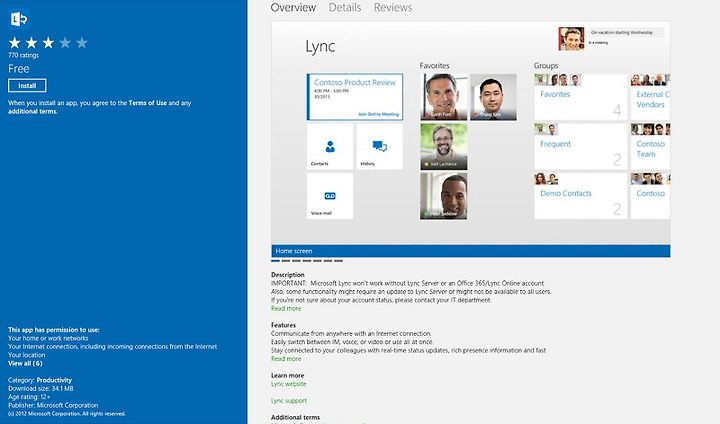
Task: Click the 770 ratings text
Action: point(23,55)
